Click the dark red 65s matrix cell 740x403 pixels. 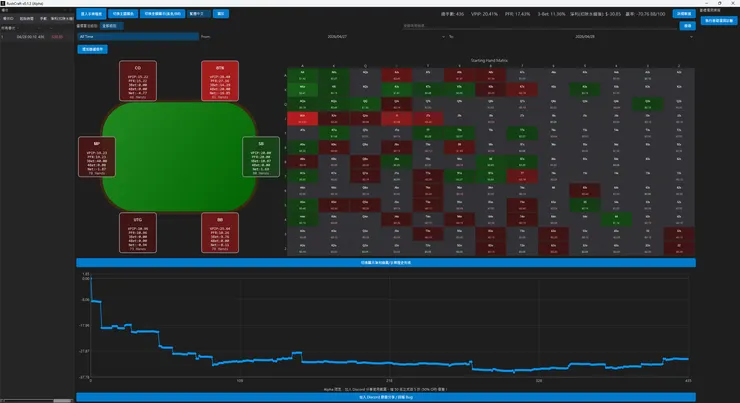(x=585, y=190)
